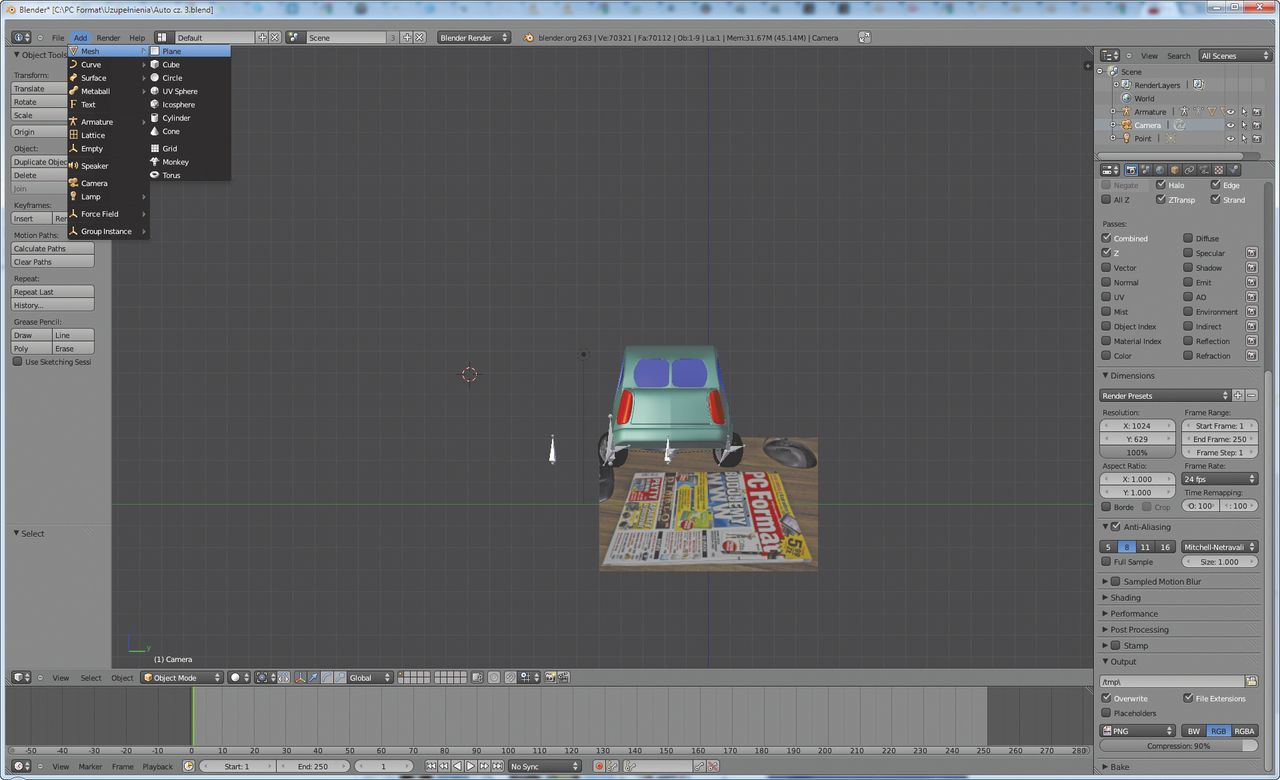Expand the Sampled Motion Blur panel
The width and height of the screenshot is (1280, 780).
[x=1160, y=581]
